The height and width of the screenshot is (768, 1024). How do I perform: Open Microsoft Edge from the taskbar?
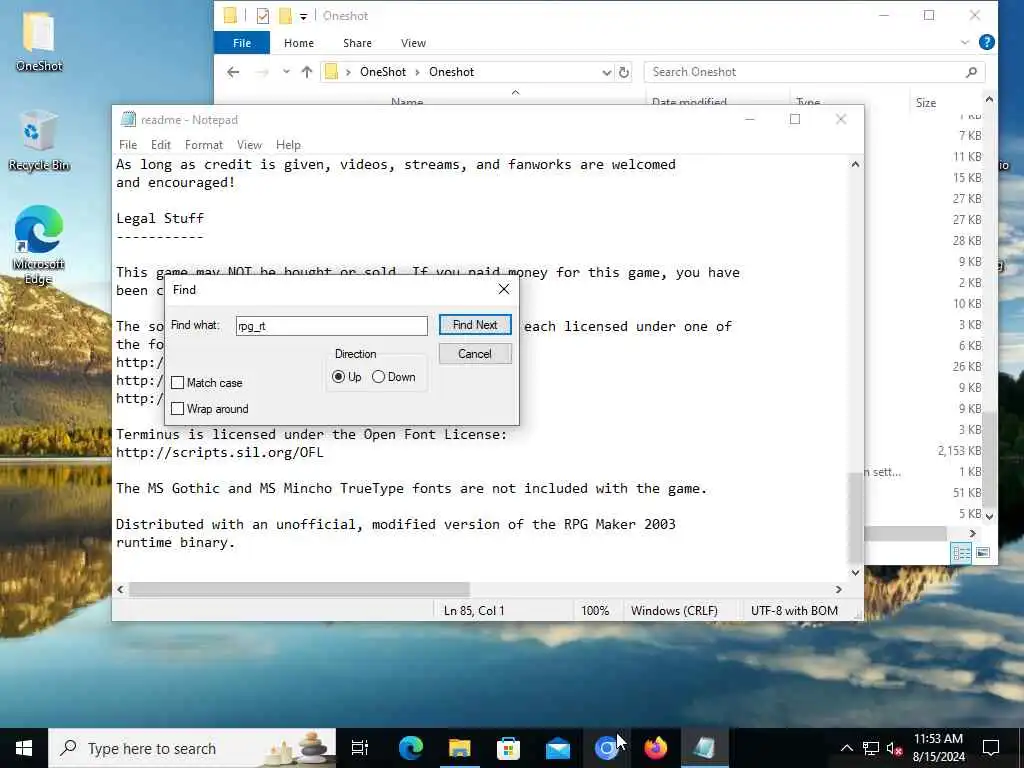point(411,748)
